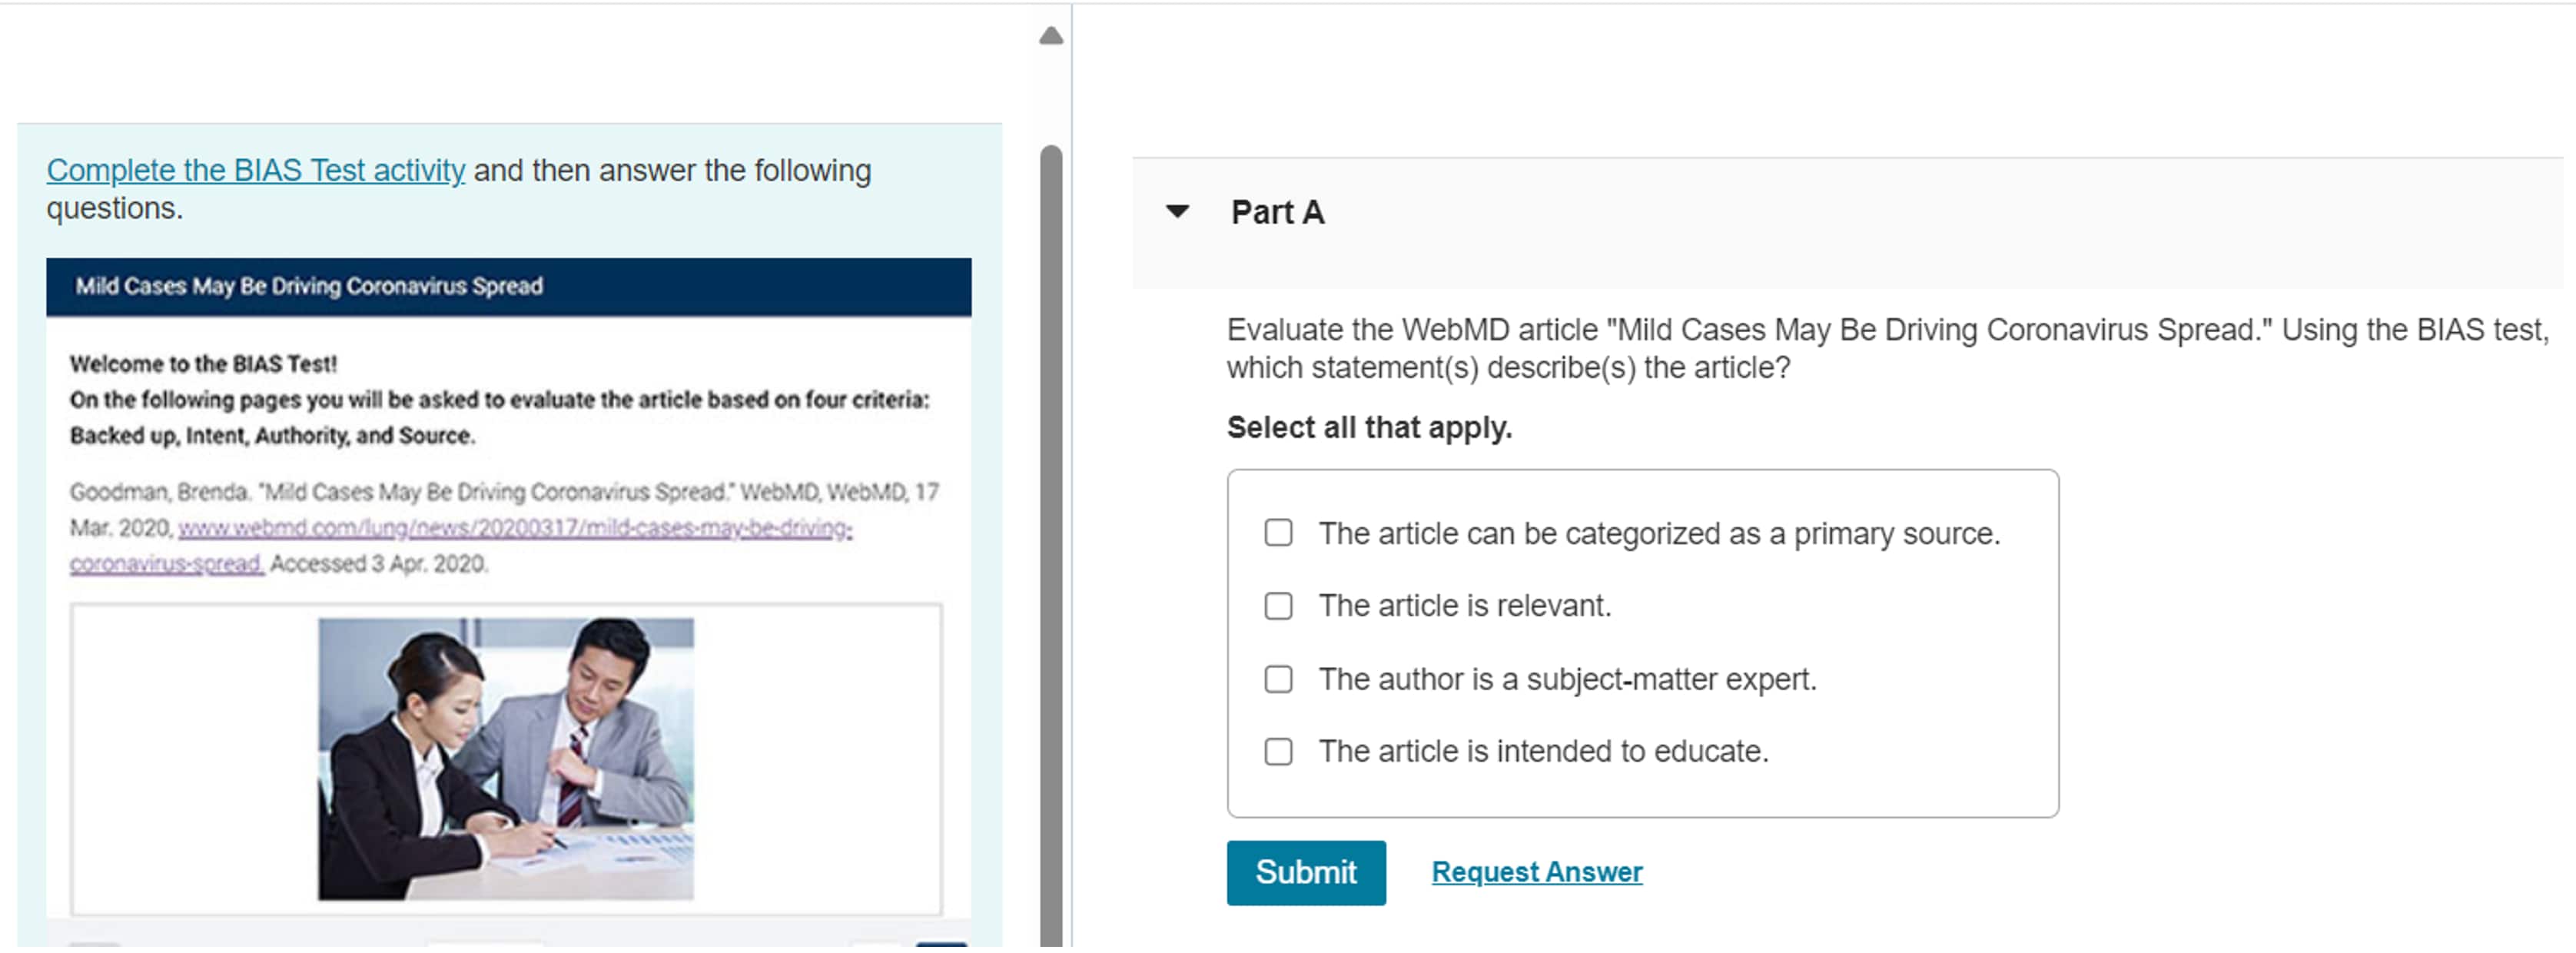Check 'The article can be categorized as a primary source'
Image resolution: width=2576 pixels, height=953 pixels.
(x=1278, y=533)
